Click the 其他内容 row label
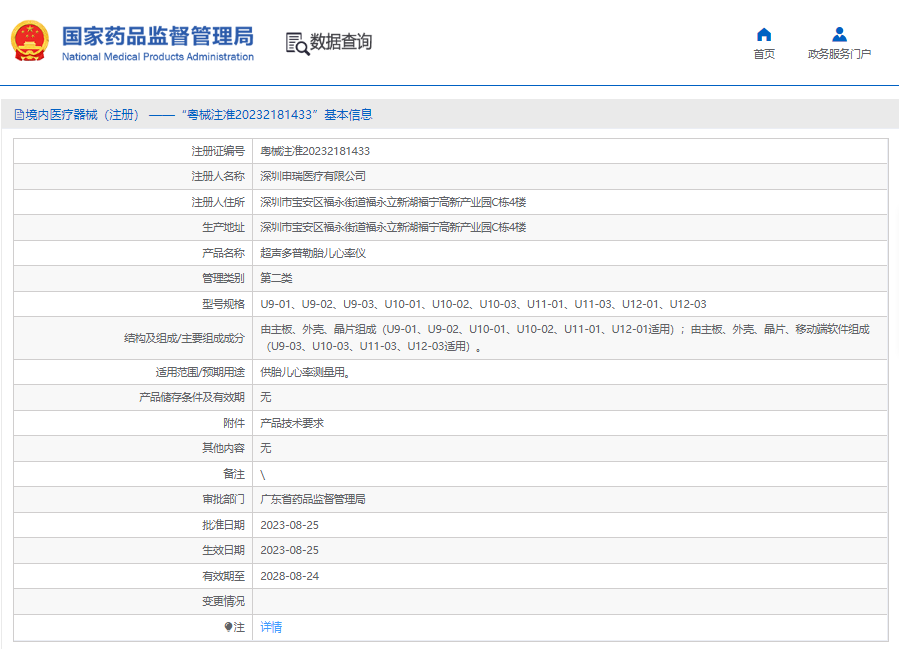Screen dimensions: 899x649 coord(223,448)
